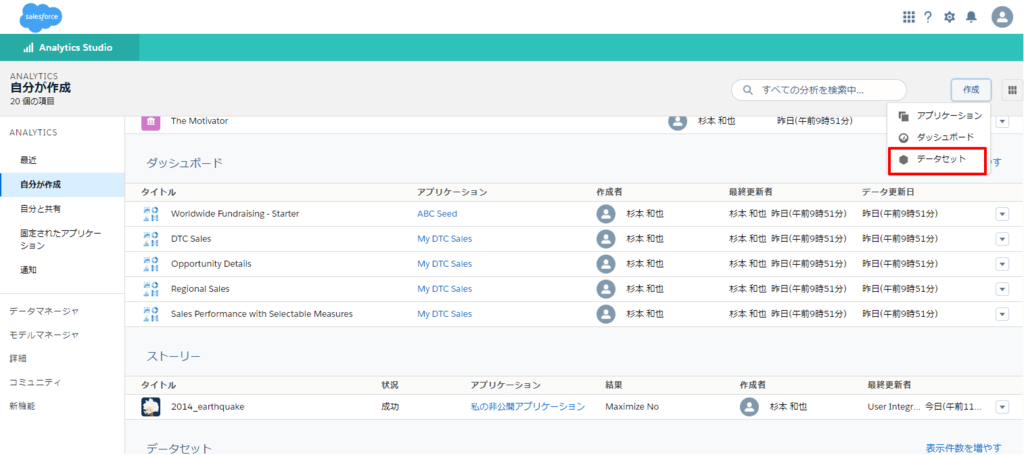Image resolution: width=1024 pixels, height=455 pixels.
Task: Choose ダッシュボード in the create menu
Action: click(946, 137)
